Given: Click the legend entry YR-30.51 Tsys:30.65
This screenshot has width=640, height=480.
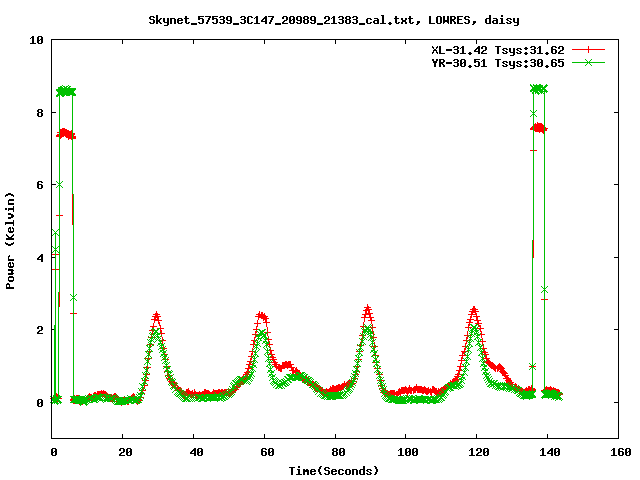Looking at the screenshot, I should [x=498, y=63].
